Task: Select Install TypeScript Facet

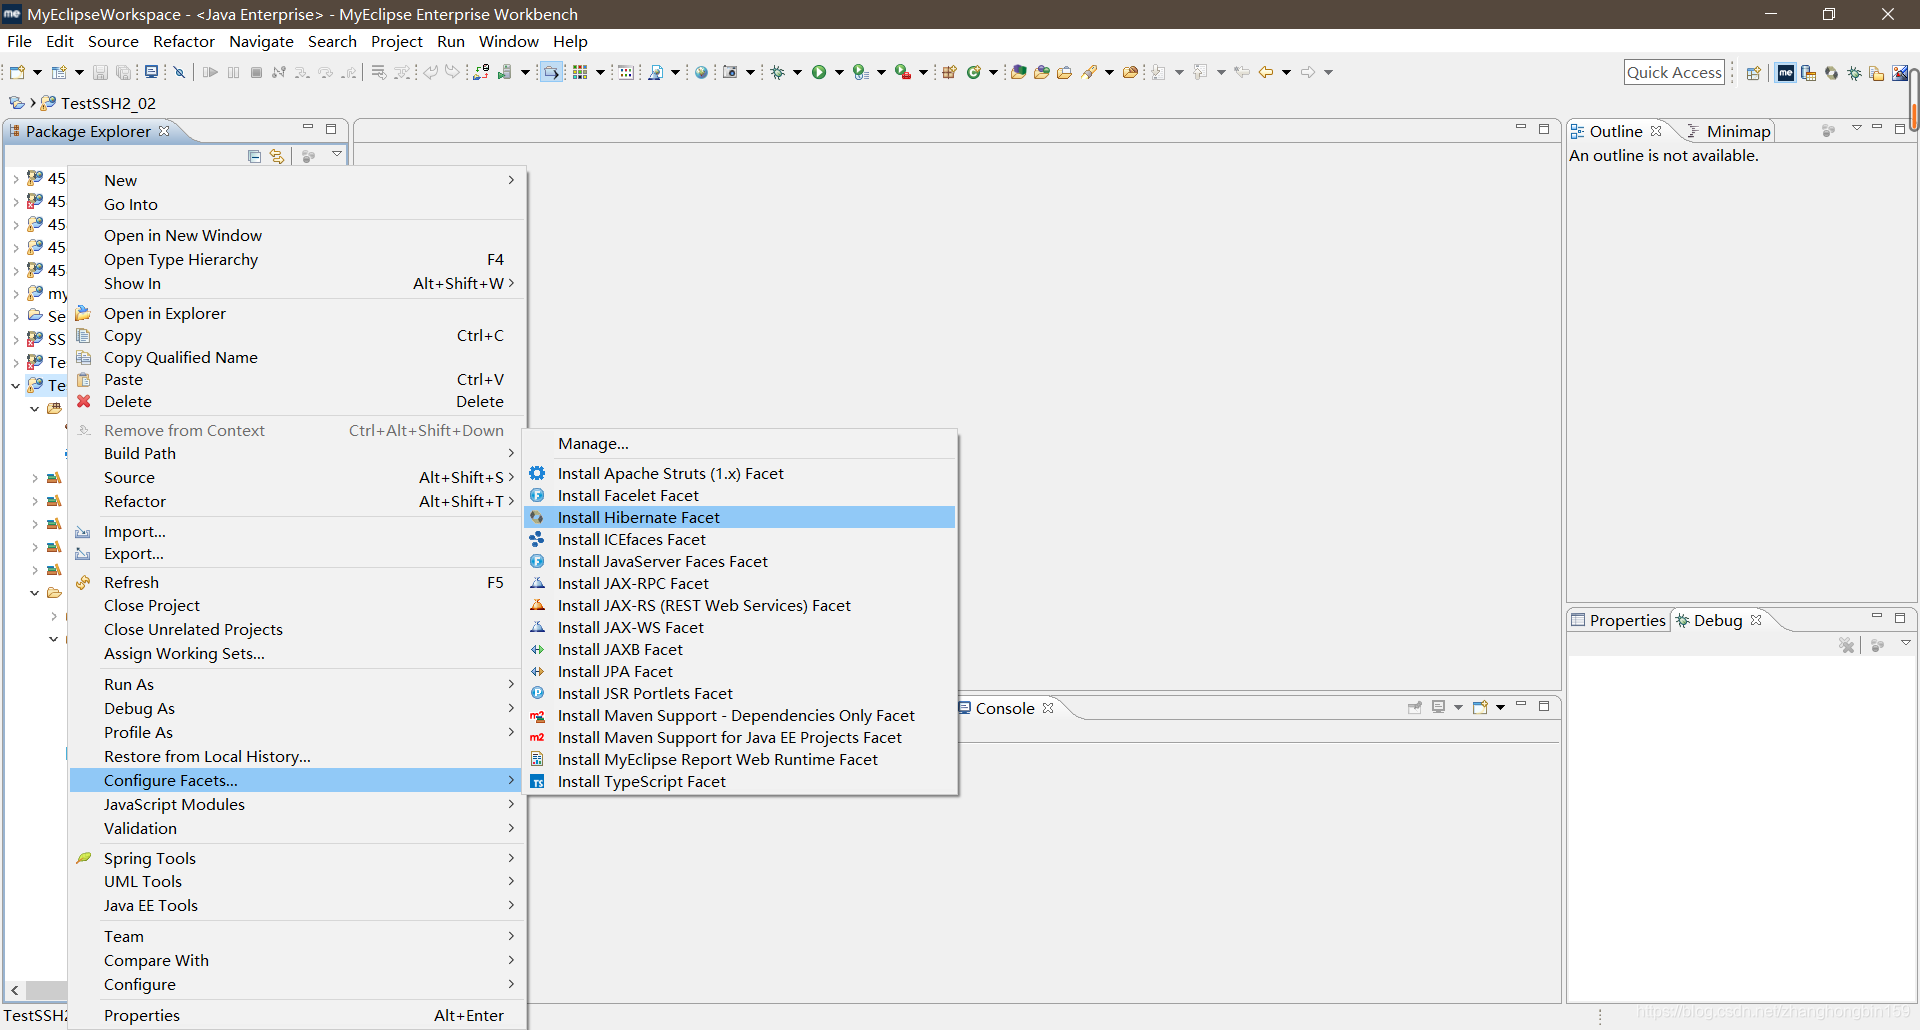Action: (x=740, y=781)
